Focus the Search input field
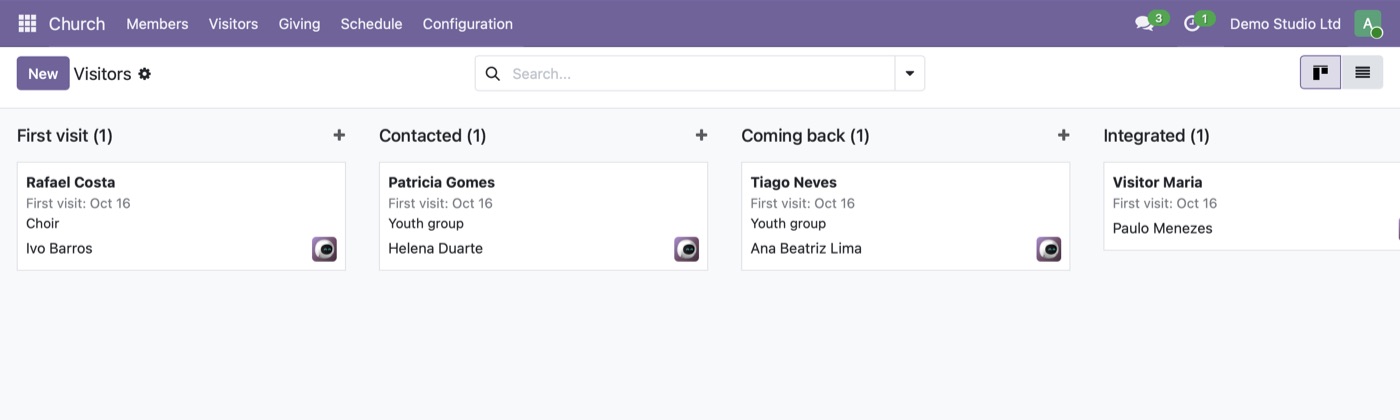The height and width of the screenshot is (420, 1400). tap(699, 73)
